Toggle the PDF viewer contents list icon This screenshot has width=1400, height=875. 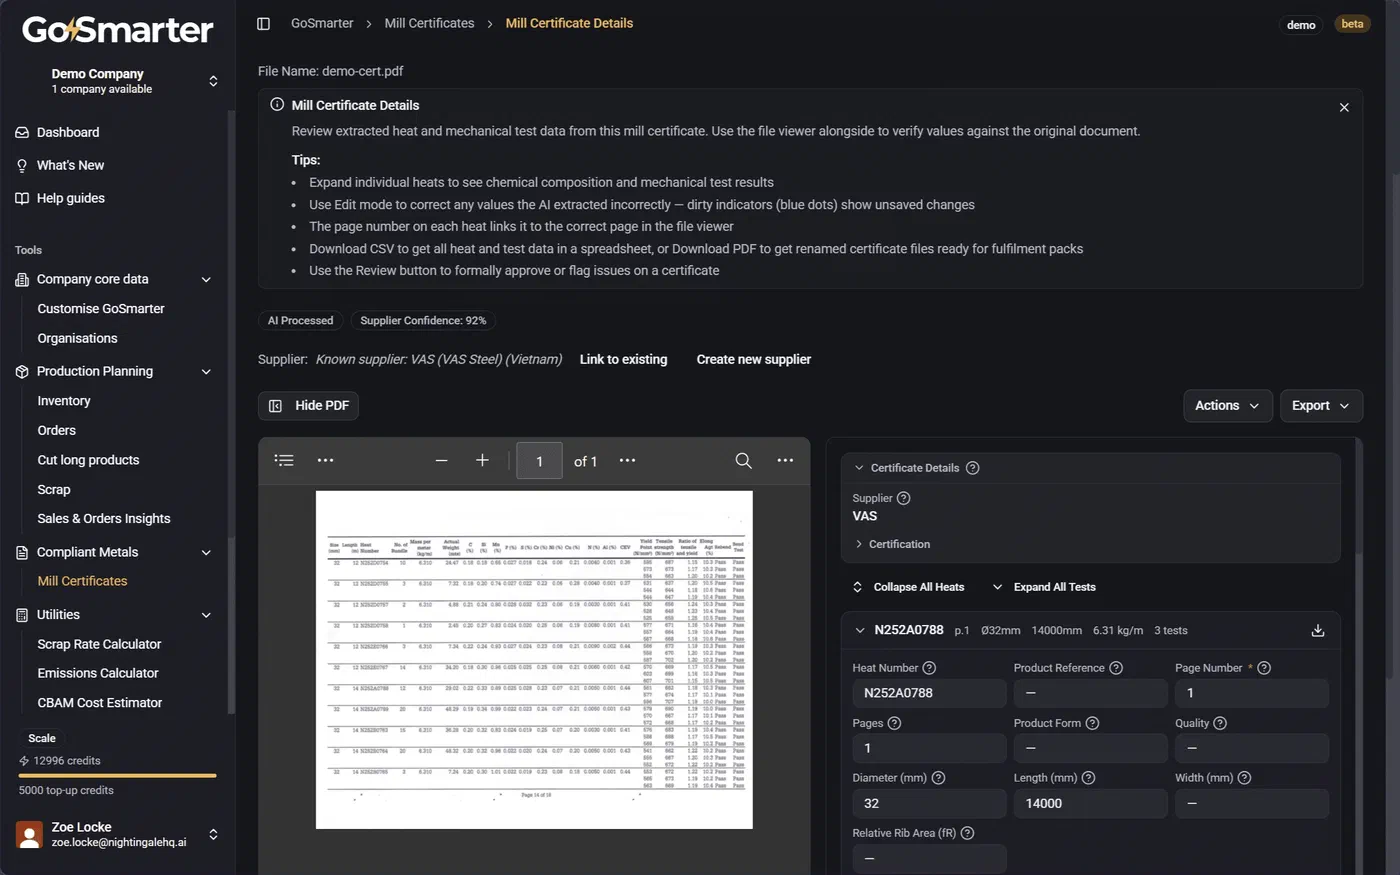pyautogui.click(x=284, y=460)
